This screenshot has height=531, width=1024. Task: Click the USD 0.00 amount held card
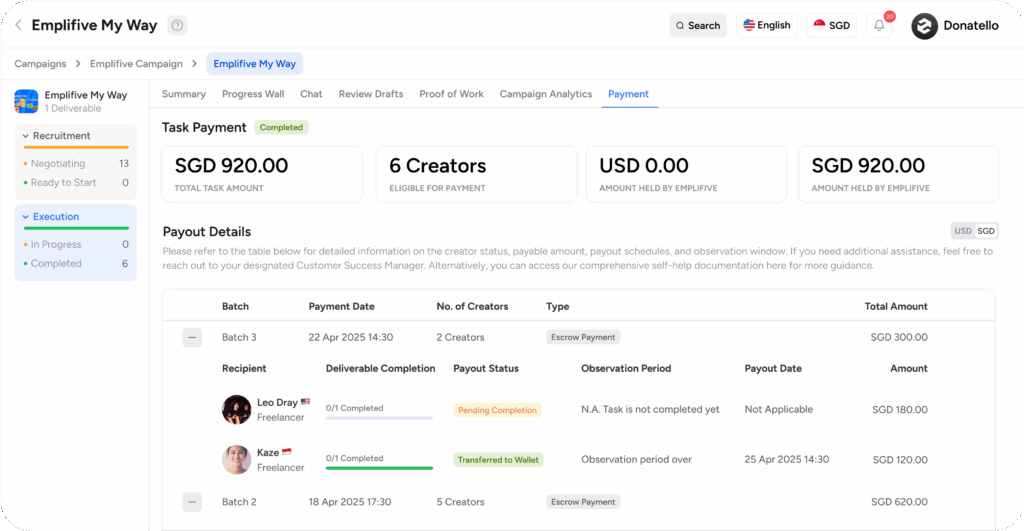coord(687,174)
